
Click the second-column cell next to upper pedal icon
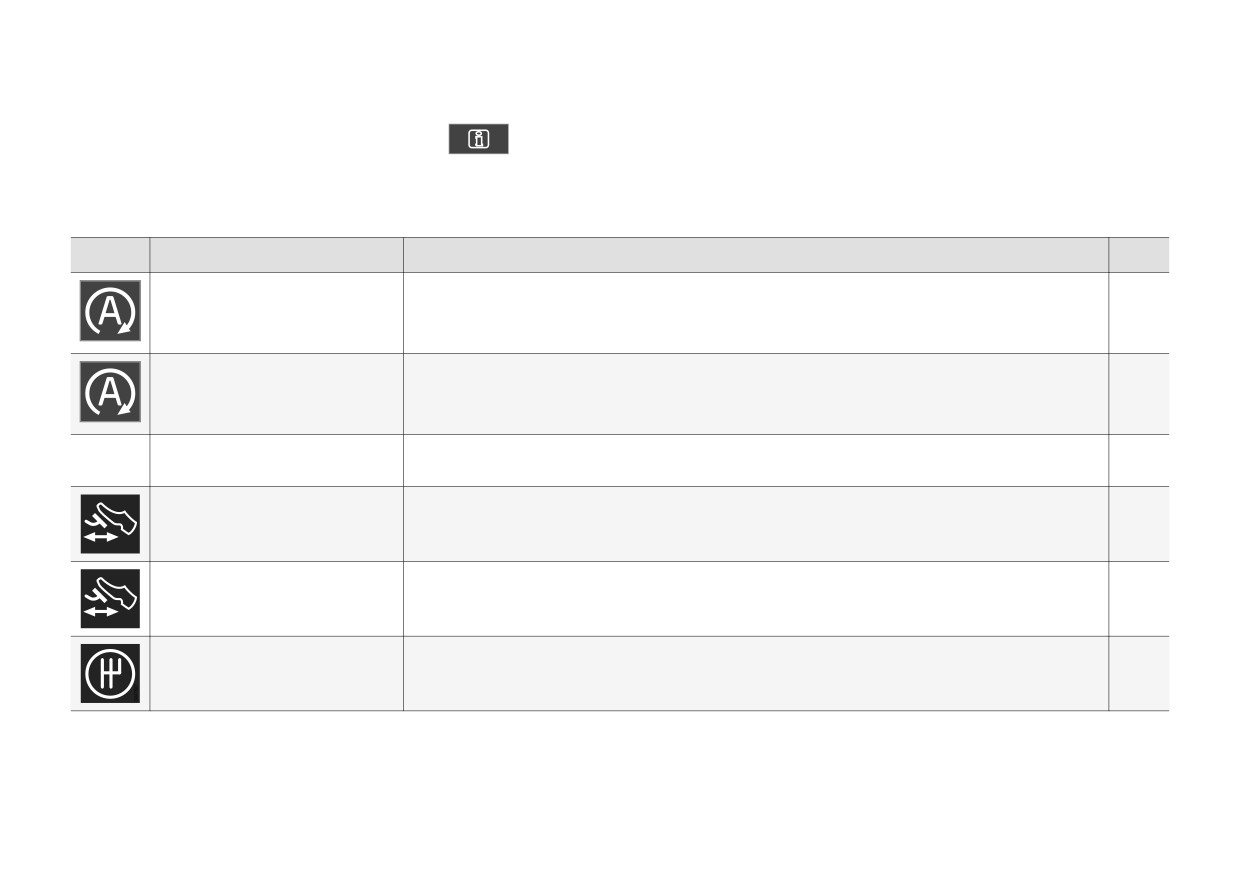[x=277, y=524]
